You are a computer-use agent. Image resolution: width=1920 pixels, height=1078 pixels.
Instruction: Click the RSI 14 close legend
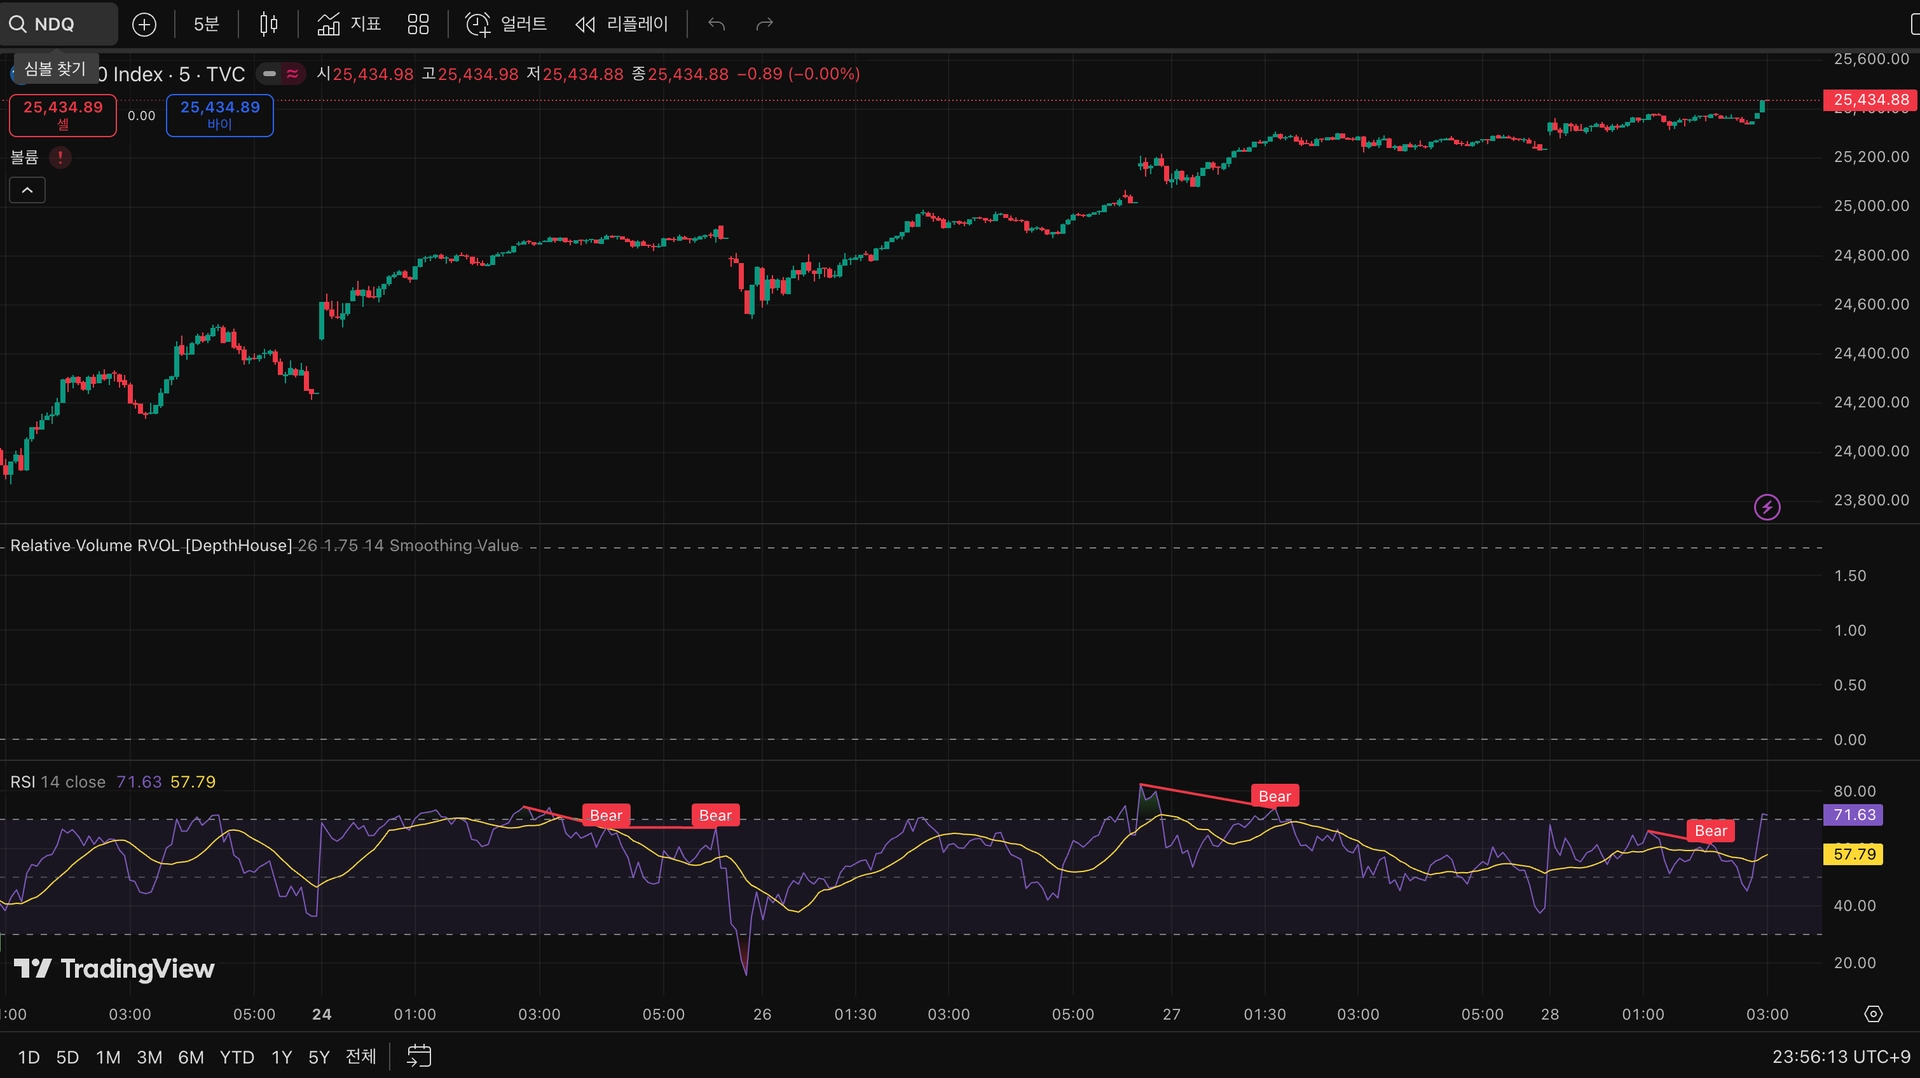pyautogui.click(x=58, y=782)
